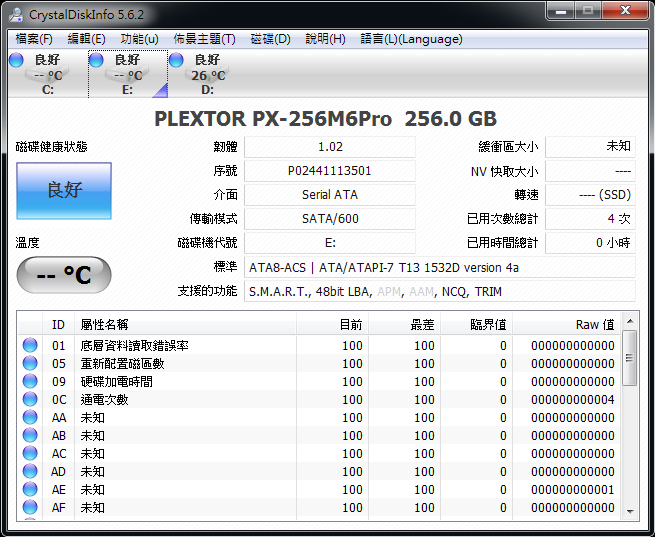Open the 編輯(E) menu
Image resolution: width=655 pixels, height=537 pixels.
coord(86,39)
